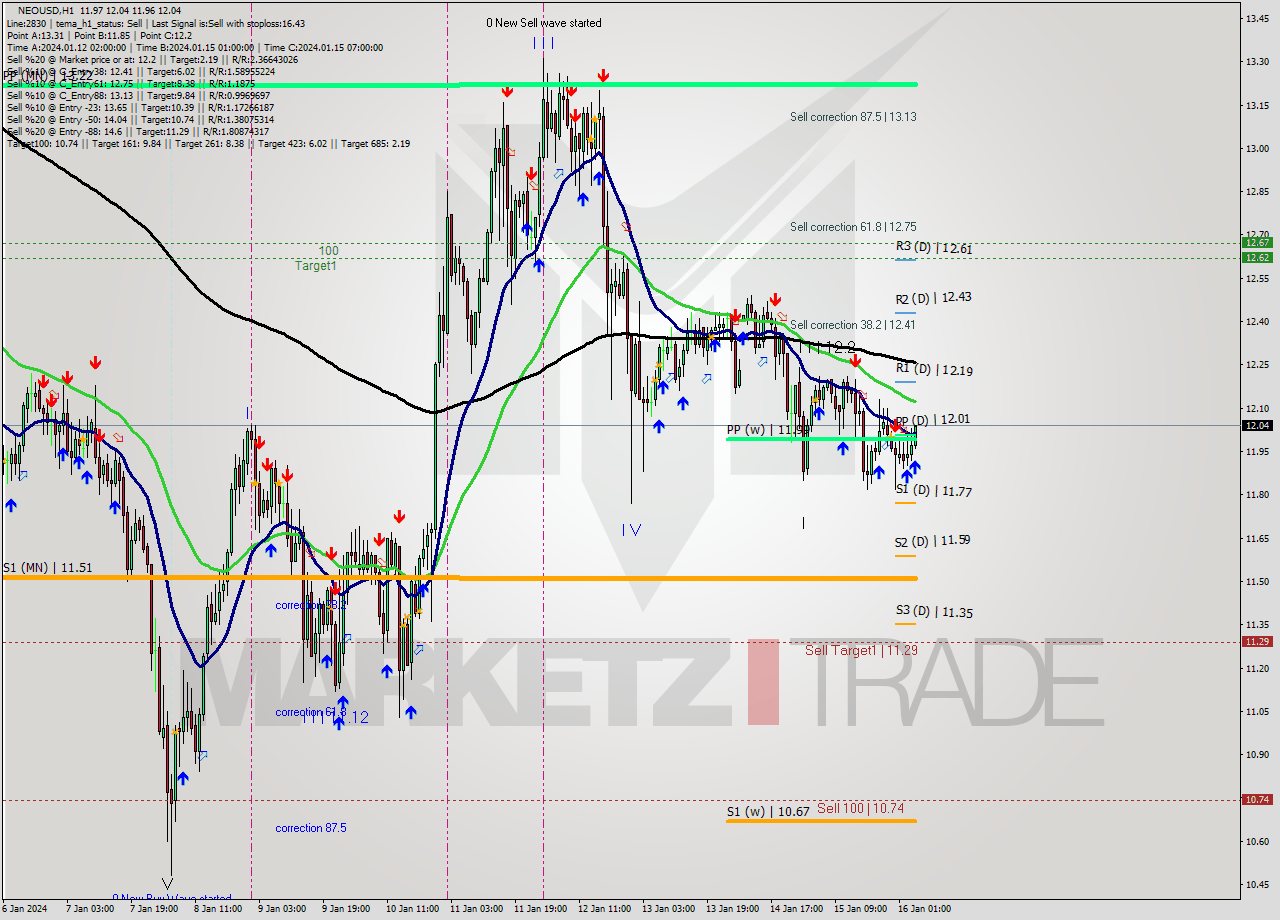Select the 'correction 61.8' blue label
Image resolution: width=1280 pixels, height=920 pixels.
[x=311, y=712]
